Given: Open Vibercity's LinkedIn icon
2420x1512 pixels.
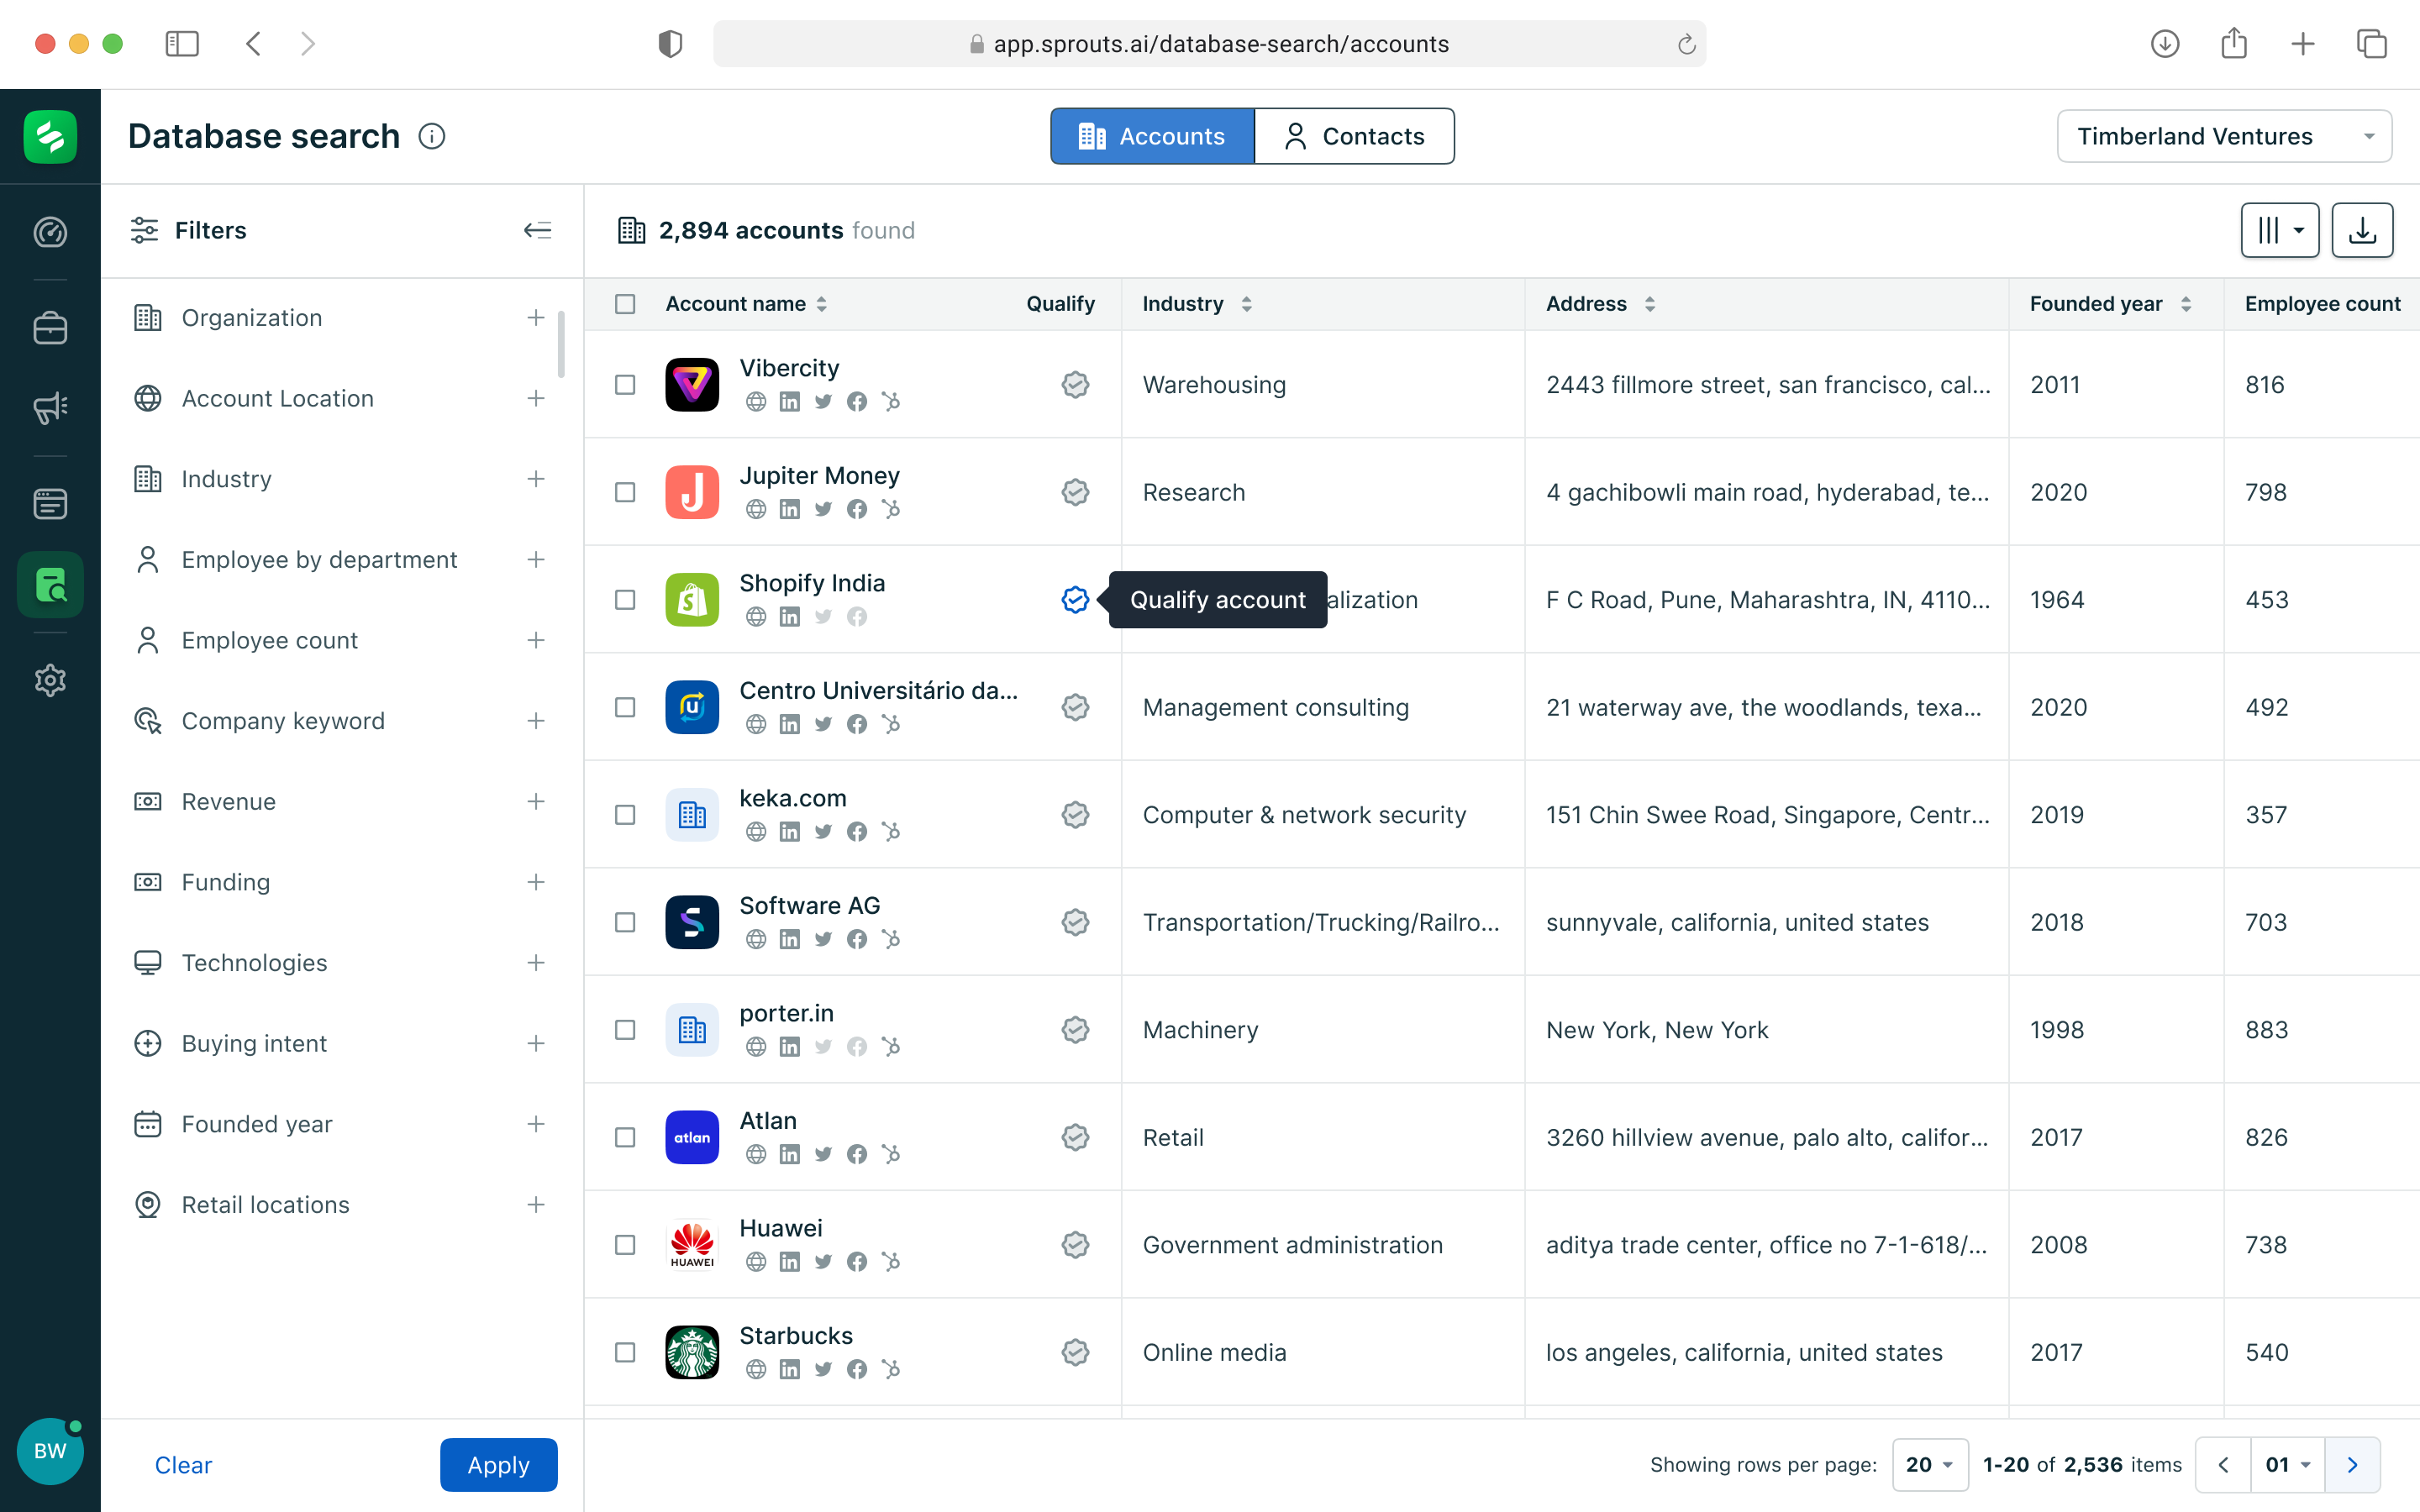Looking at the screenshot, I should pyautogui.click(x=790, y=401).
